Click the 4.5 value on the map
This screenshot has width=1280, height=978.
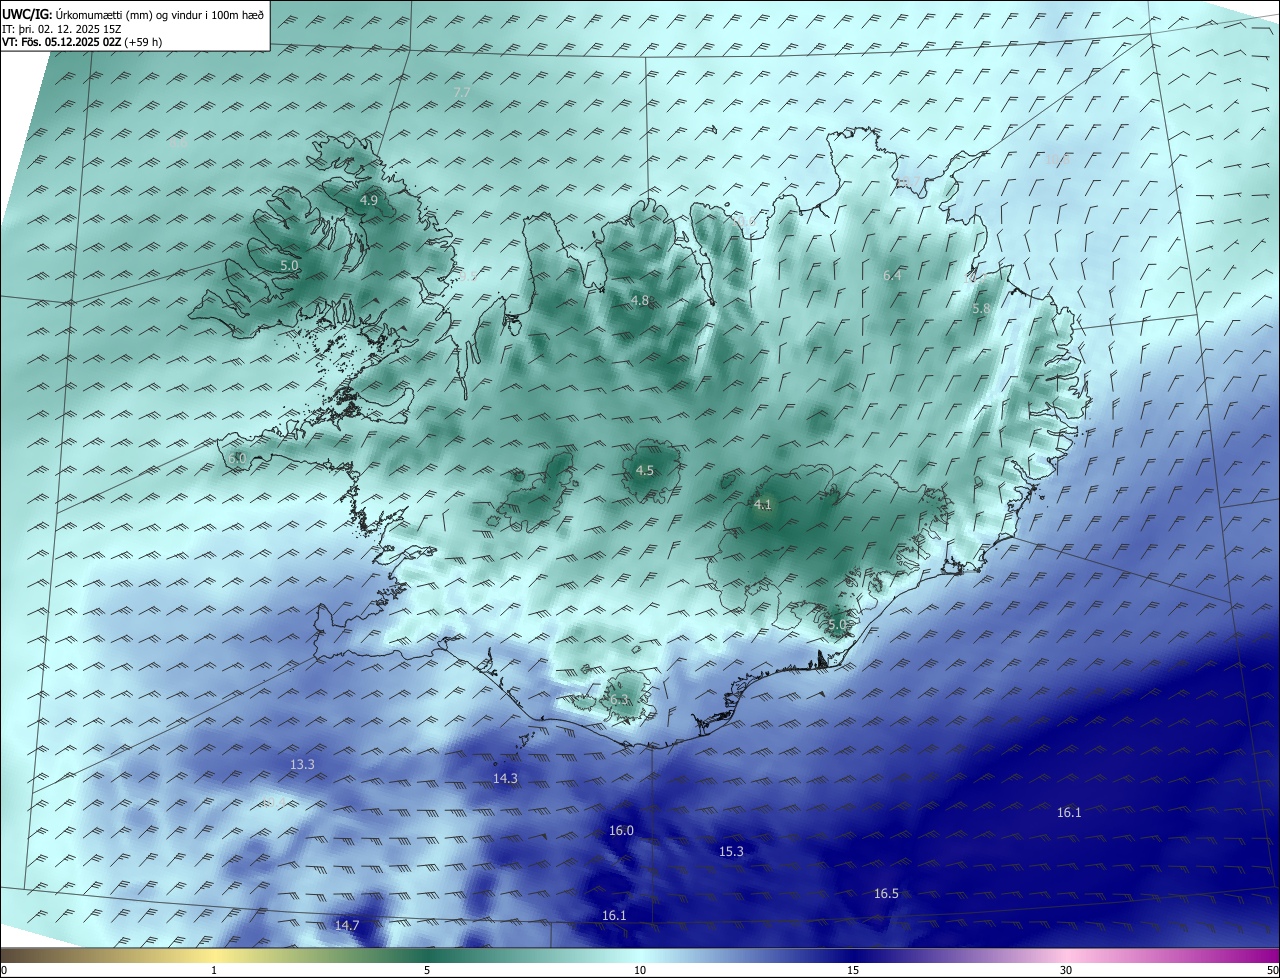pos(645,470)
